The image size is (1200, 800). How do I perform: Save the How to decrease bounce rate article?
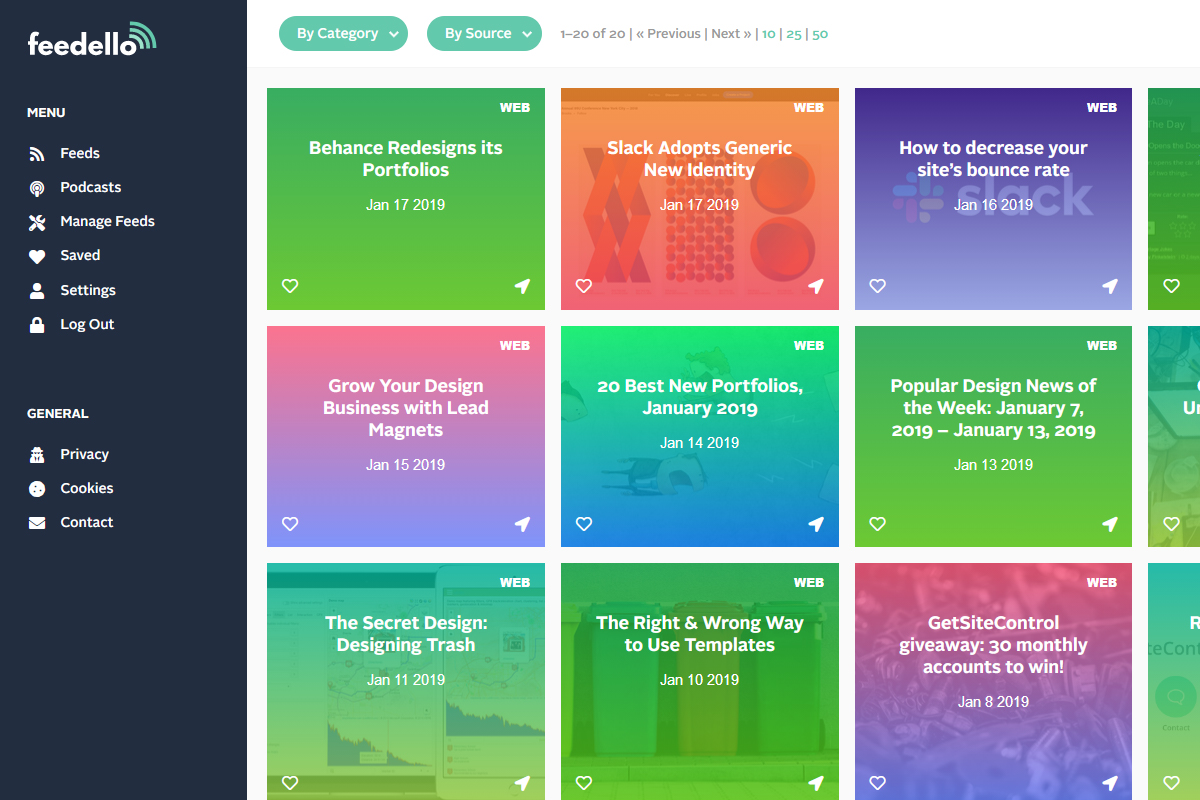point(877,286)
